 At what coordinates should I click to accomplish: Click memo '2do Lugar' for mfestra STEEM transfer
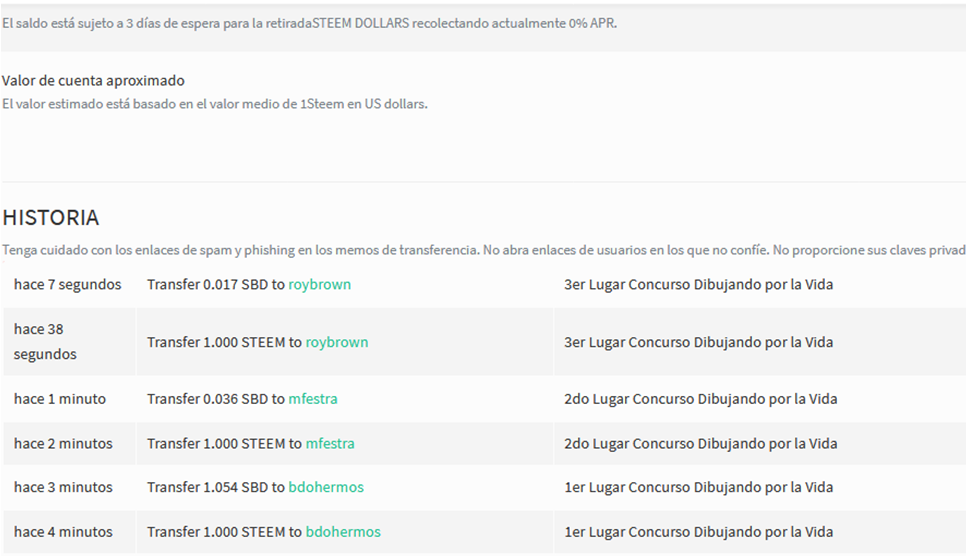[x=701, y=444]
